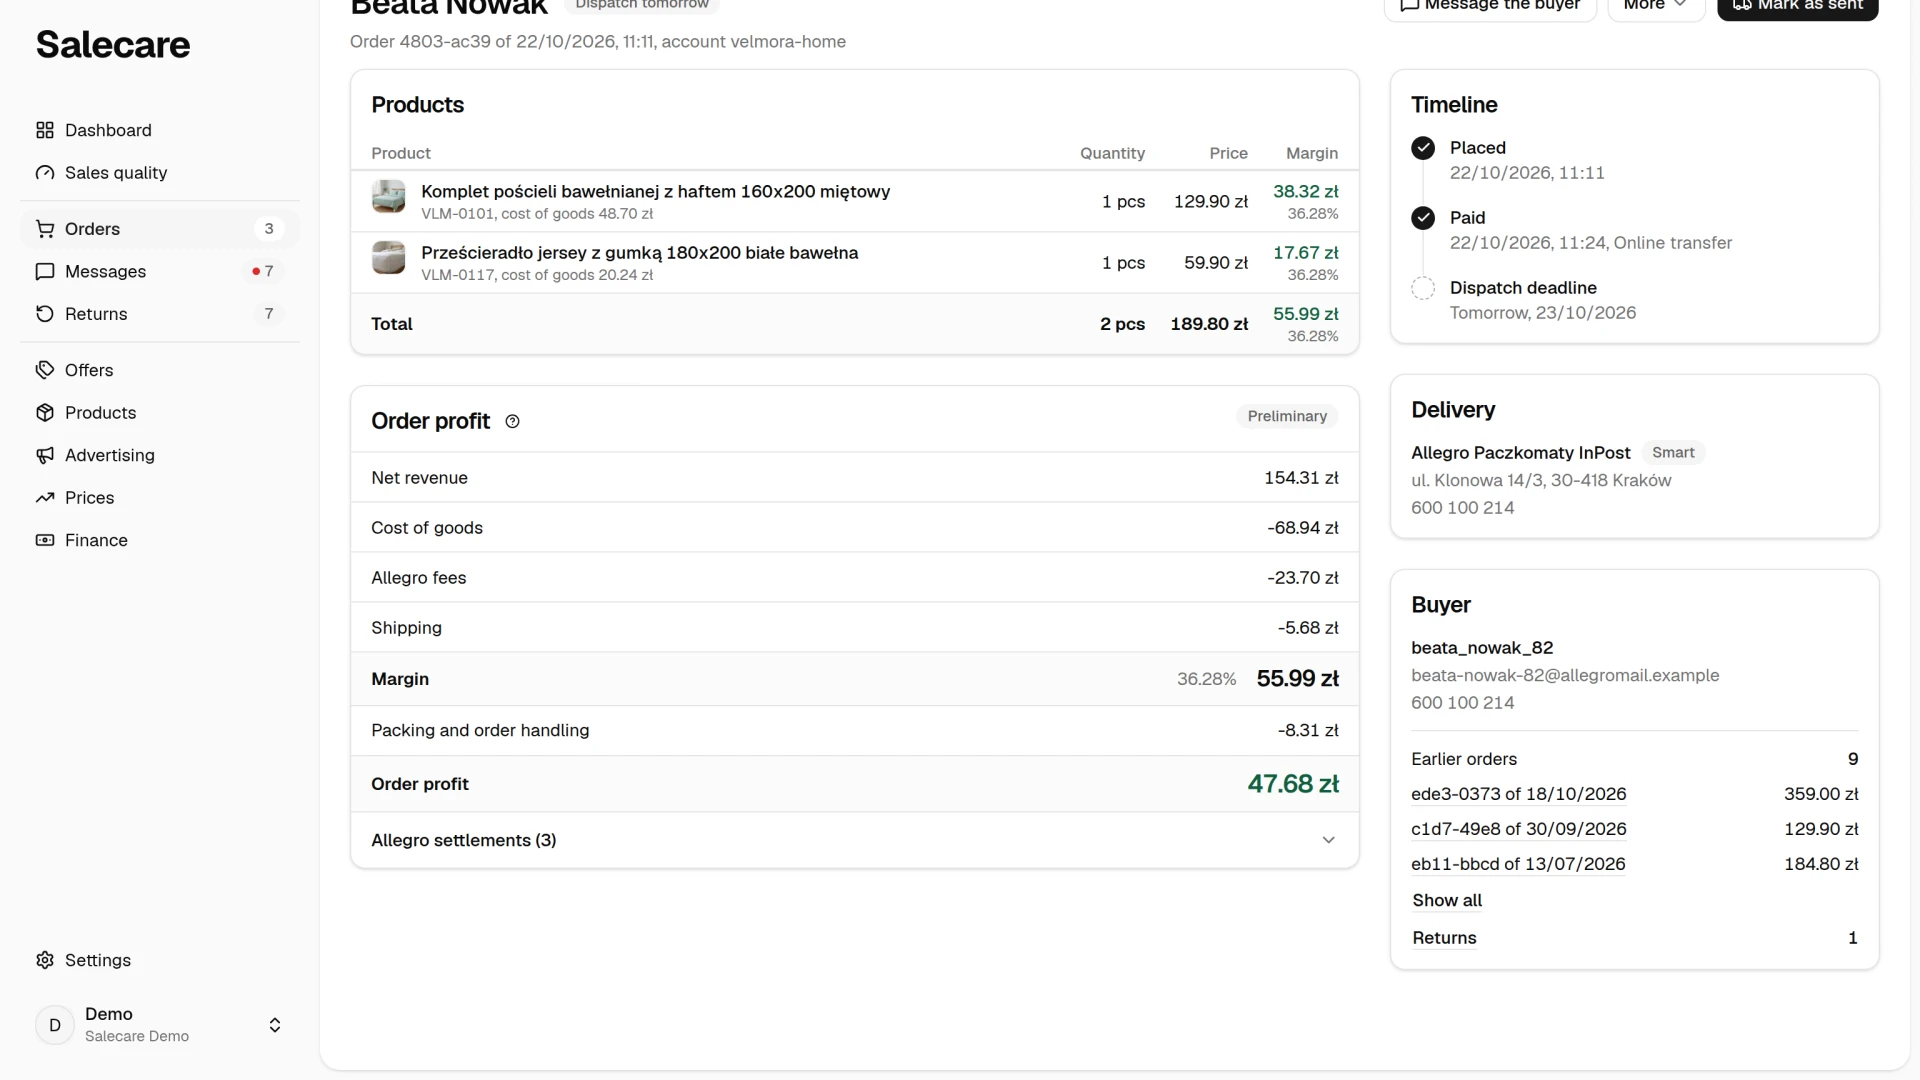Click the Sales quality gauge icon

[x=45, y=173]
